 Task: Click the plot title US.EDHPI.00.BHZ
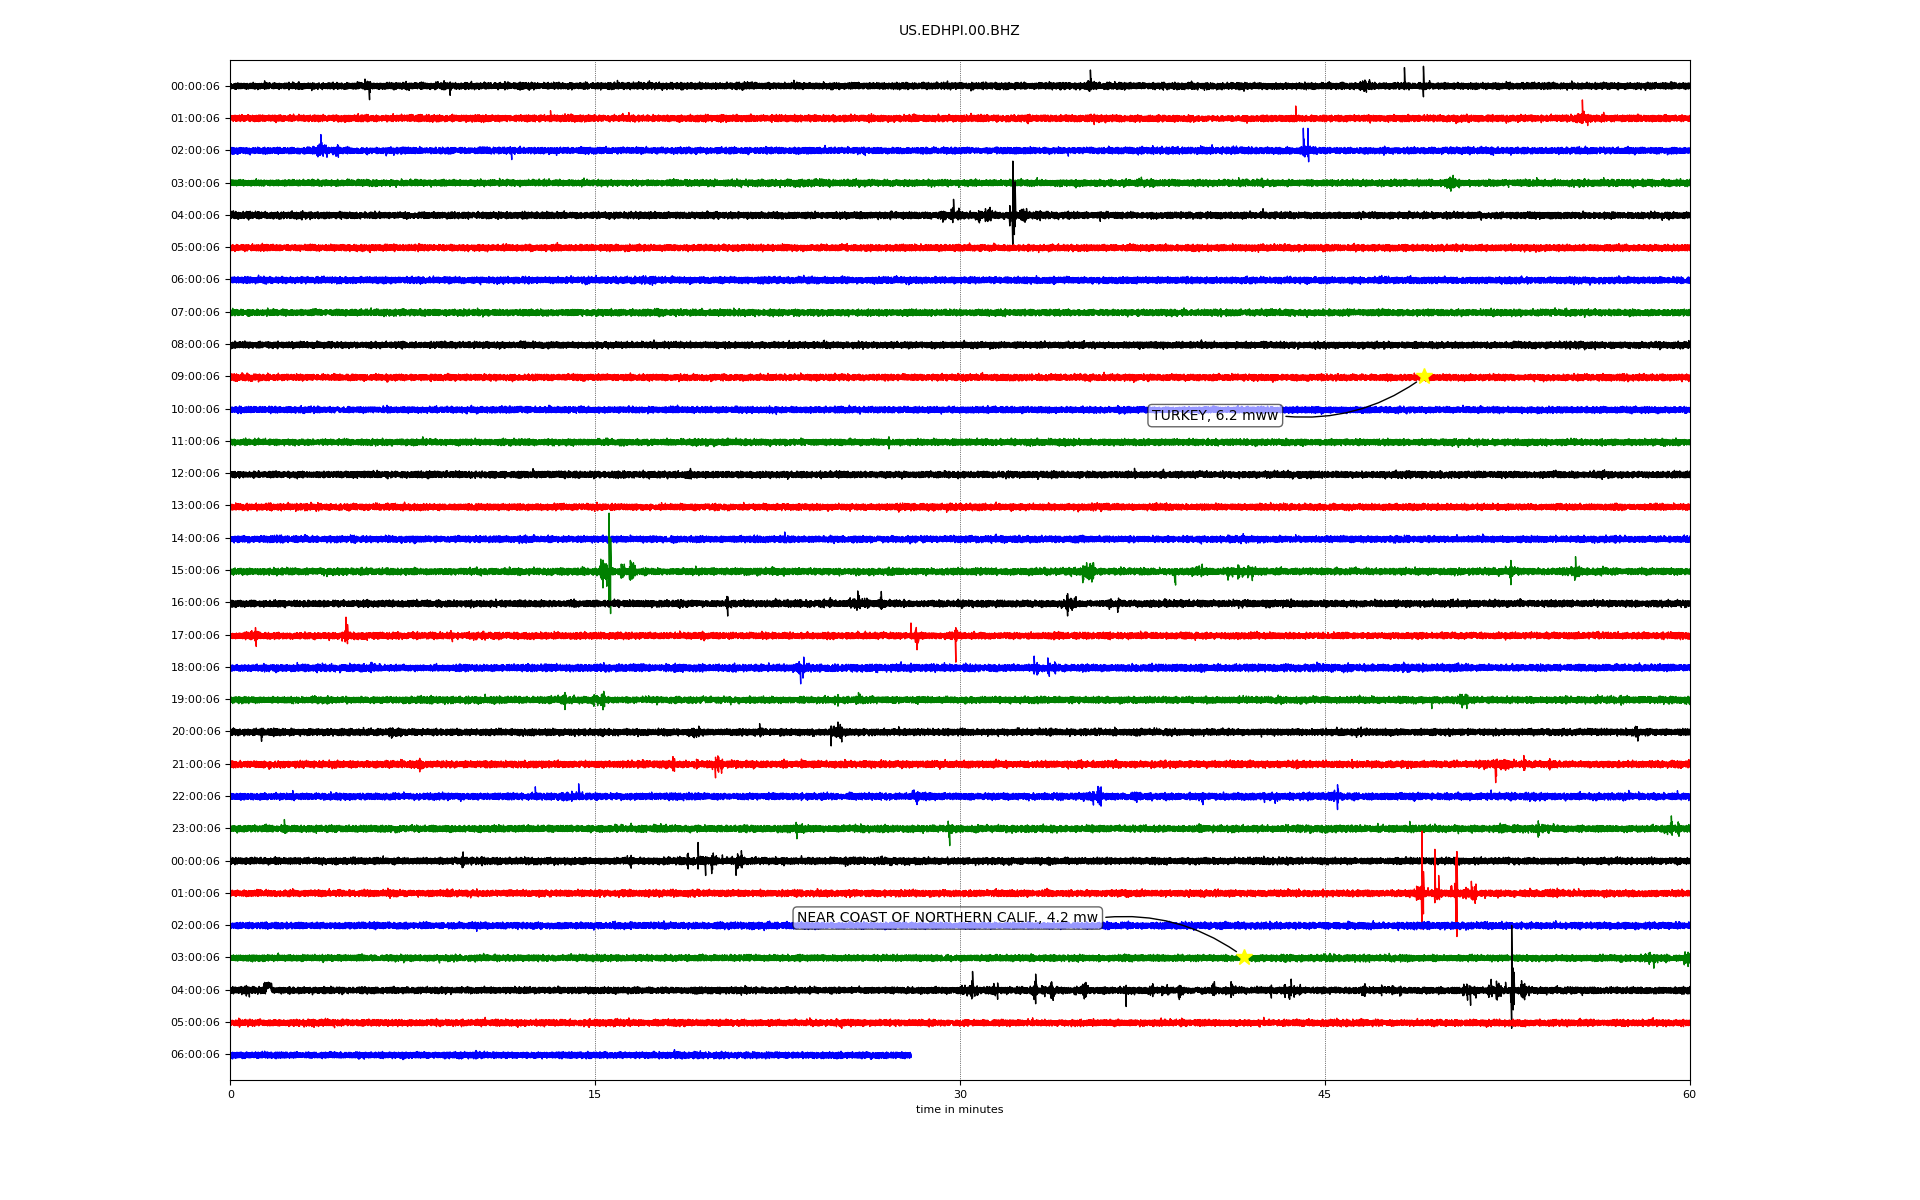(959, 31)
